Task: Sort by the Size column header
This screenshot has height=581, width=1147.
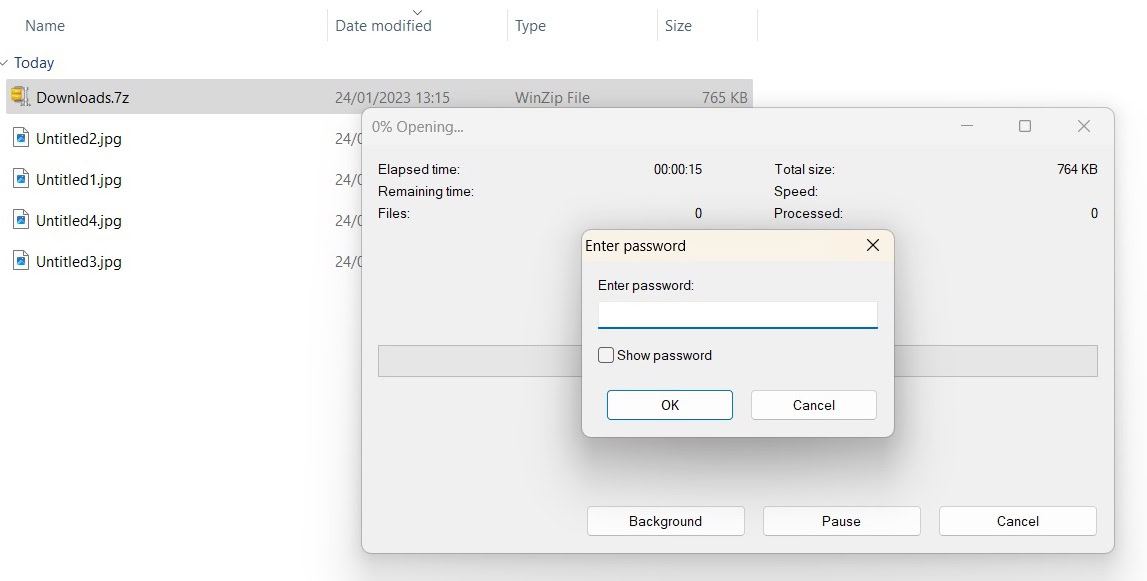Action: pyautogui.click(x=678, y=26)
